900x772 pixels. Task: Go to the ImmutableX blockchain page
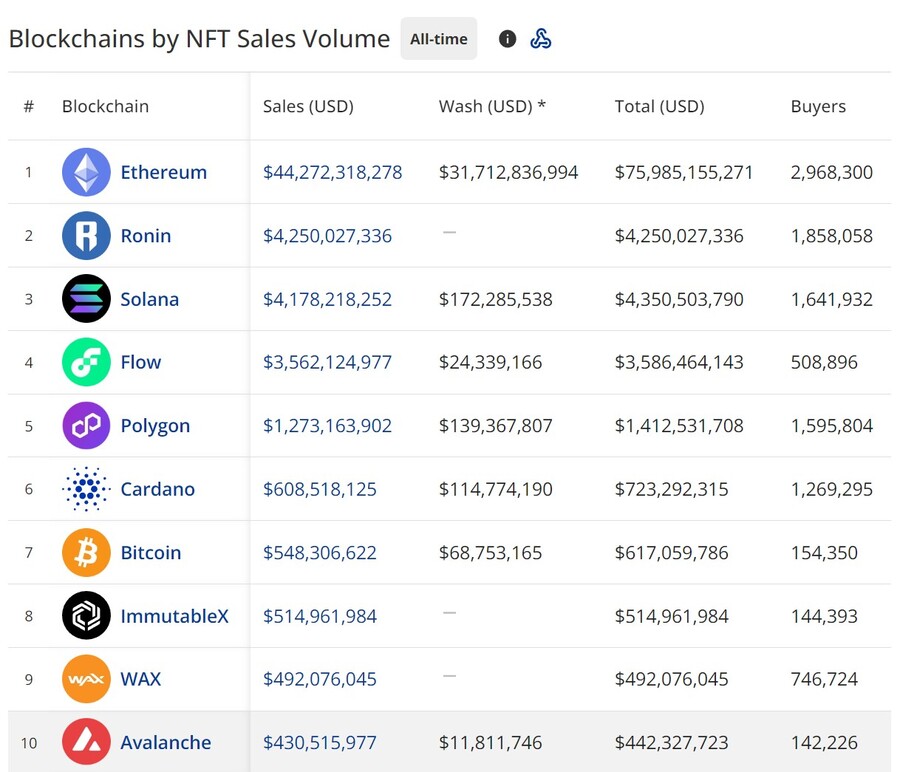pyautogui.click(x=174, y=616)
